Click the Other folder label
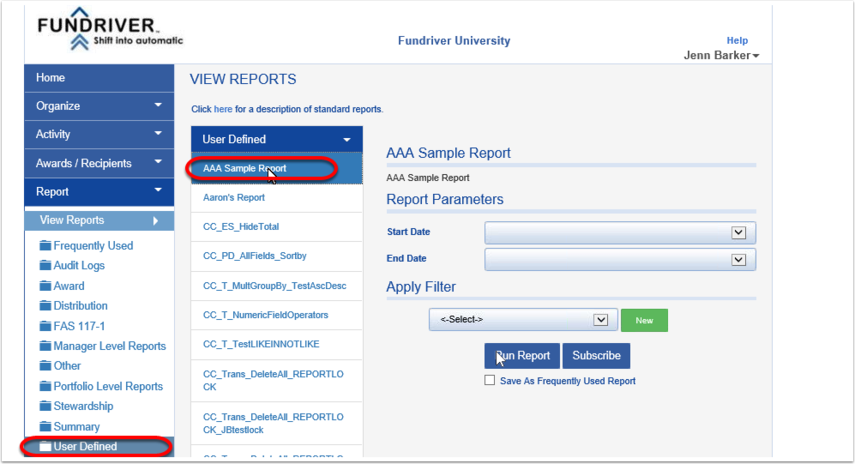The height and width of the screenshot is (464, 855). tap(67, 365)
